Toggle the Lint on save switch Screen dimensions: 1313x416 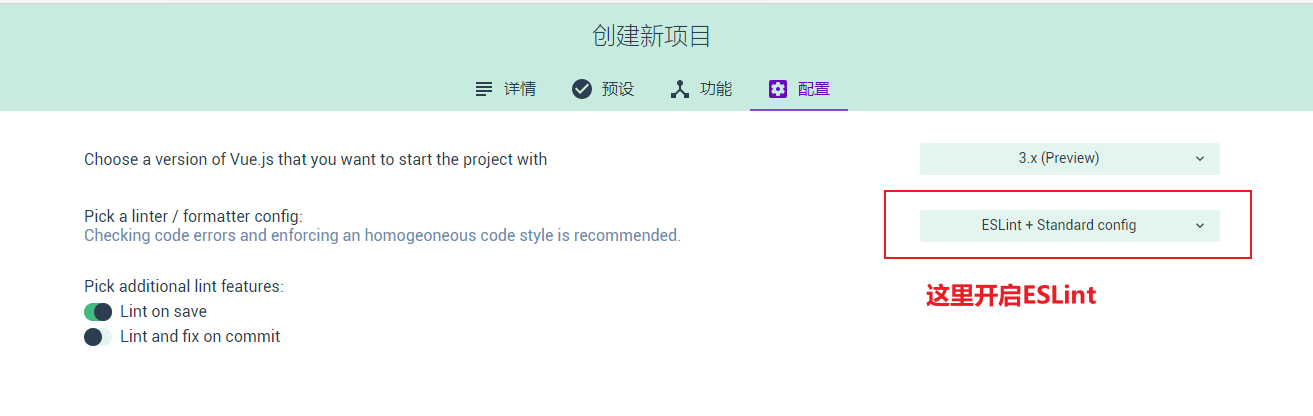pos(98,312)
